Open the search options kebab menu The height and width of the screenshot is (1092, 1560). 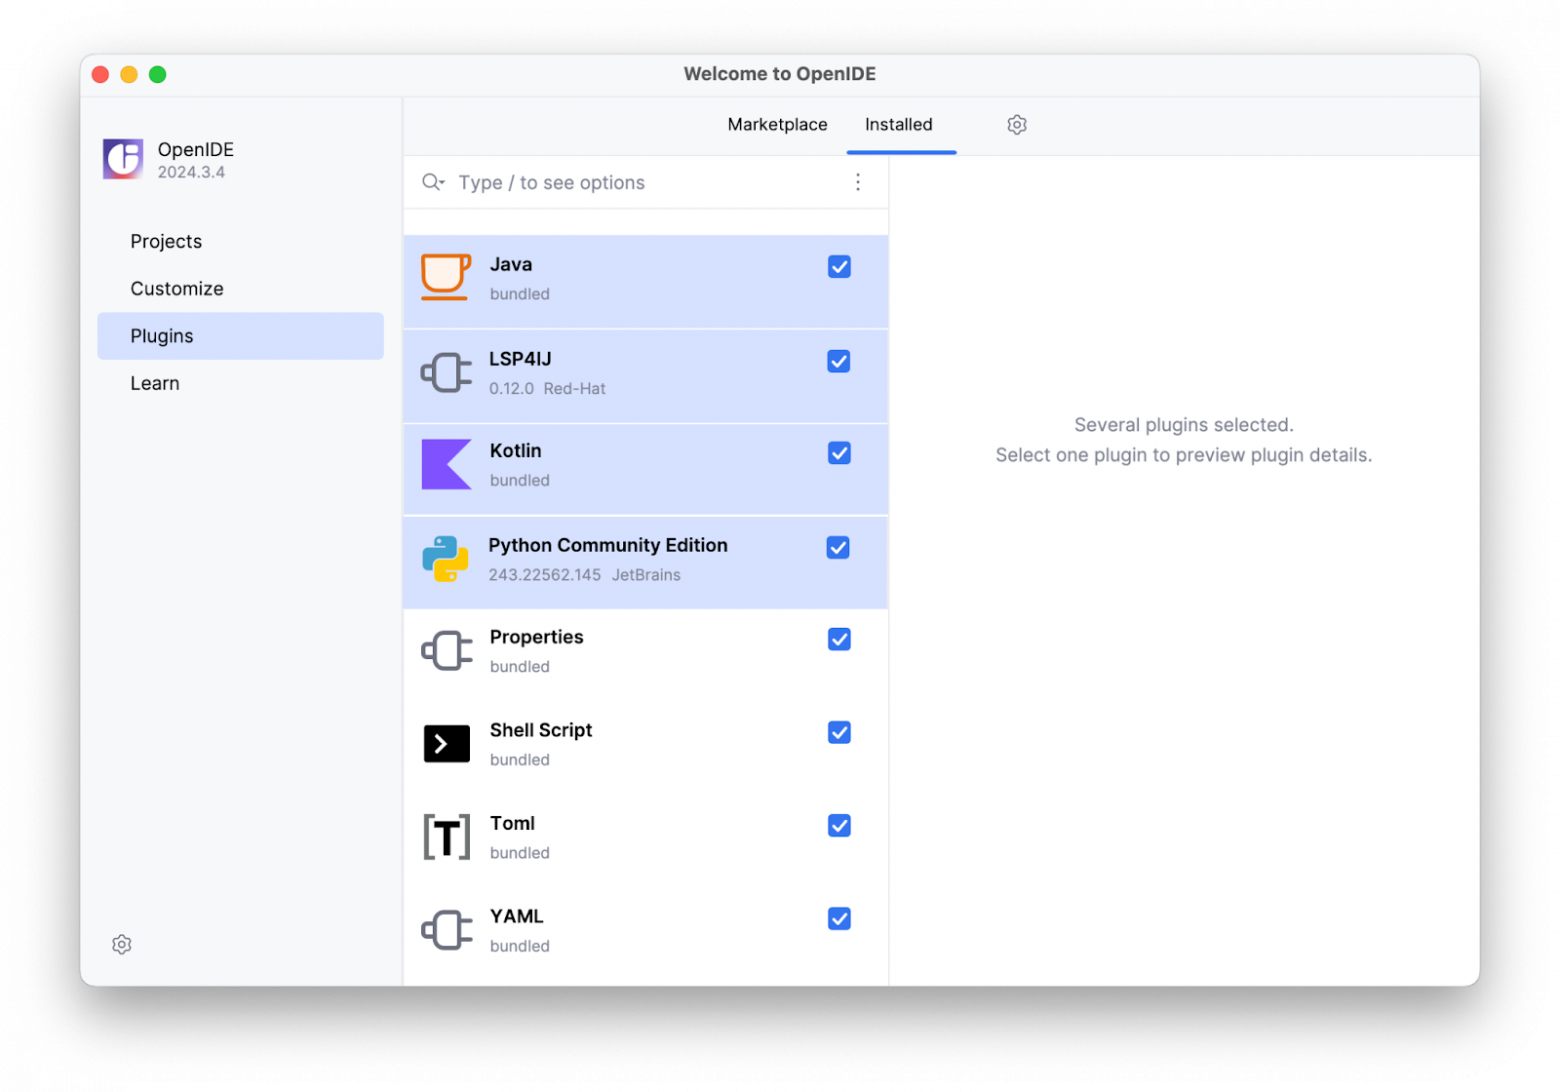click(858, 182)
